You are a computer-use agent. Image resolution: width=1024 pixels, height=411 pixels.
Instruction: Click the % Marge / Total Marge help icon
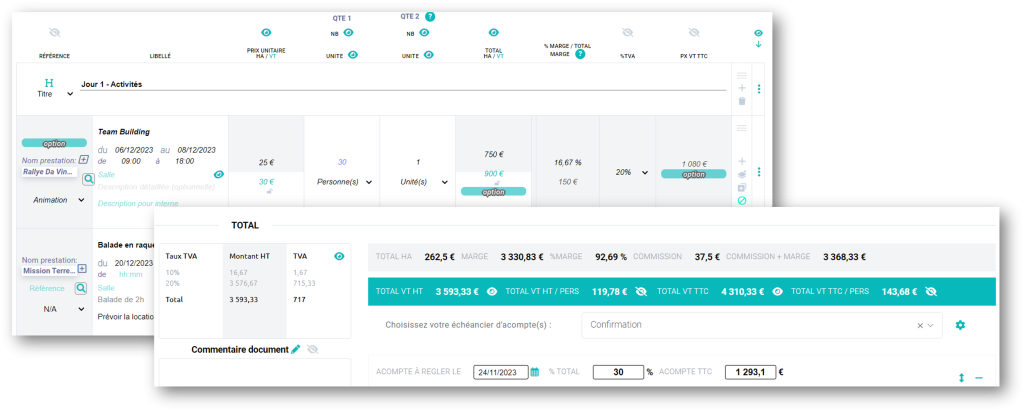[580, 54]
